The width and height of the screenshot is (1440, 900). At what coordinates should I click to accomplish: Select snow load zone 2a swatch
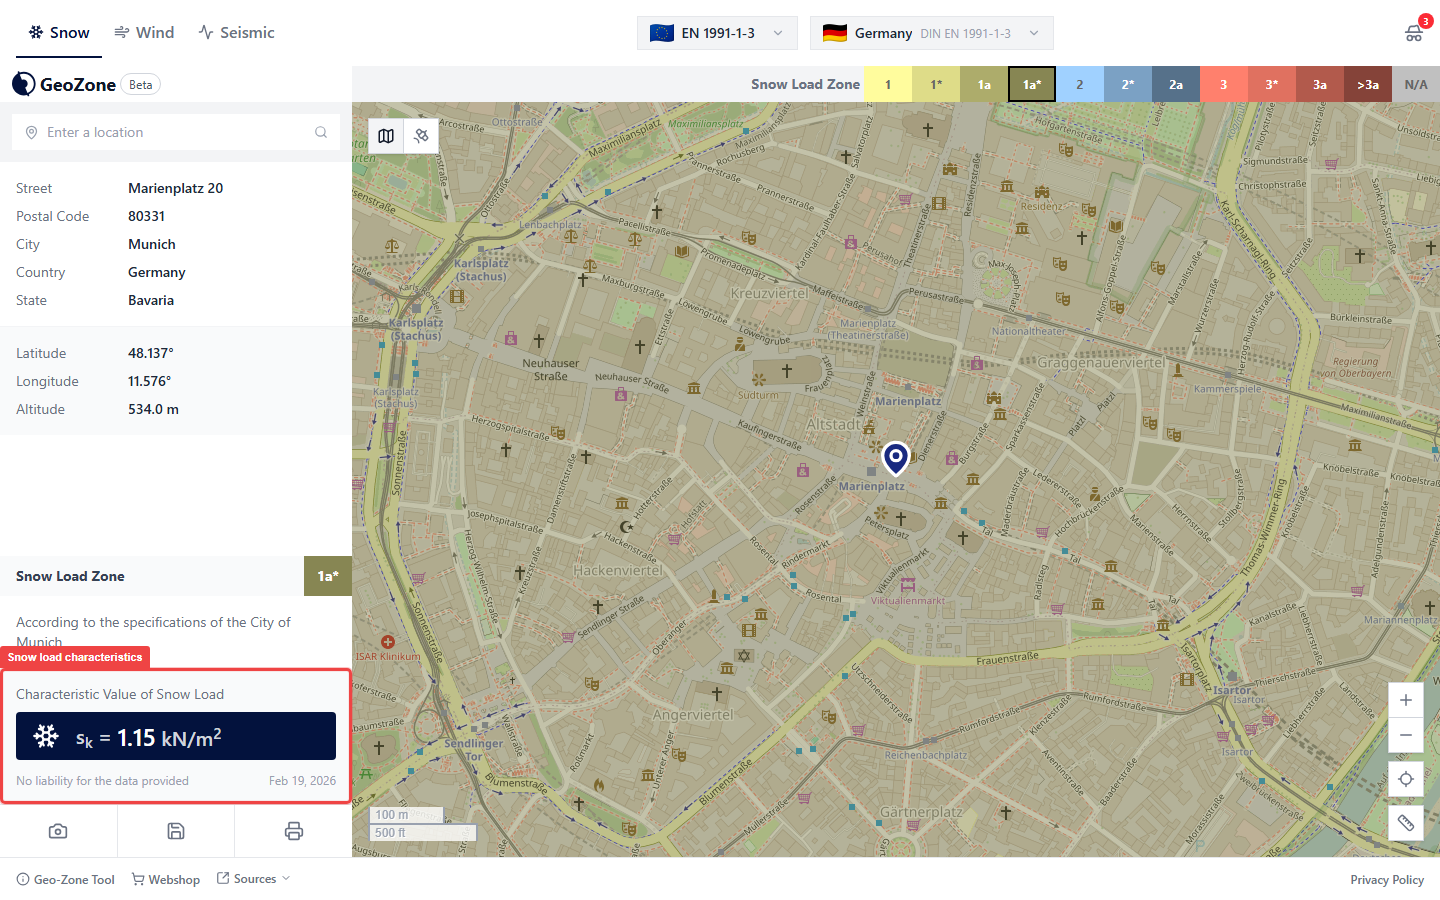[1175, 85]
